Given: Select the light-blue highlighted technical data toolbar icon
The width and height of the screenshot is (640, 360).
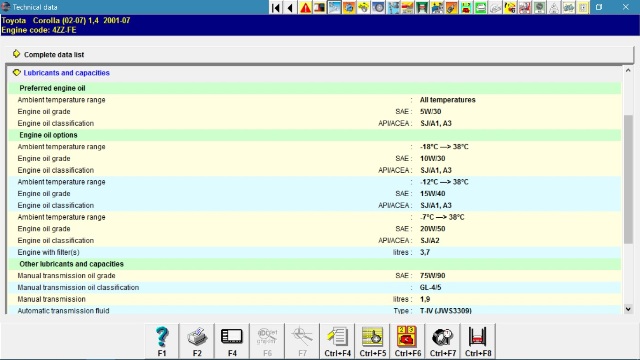Looking at the screenshot, I should tap(334, 7).
